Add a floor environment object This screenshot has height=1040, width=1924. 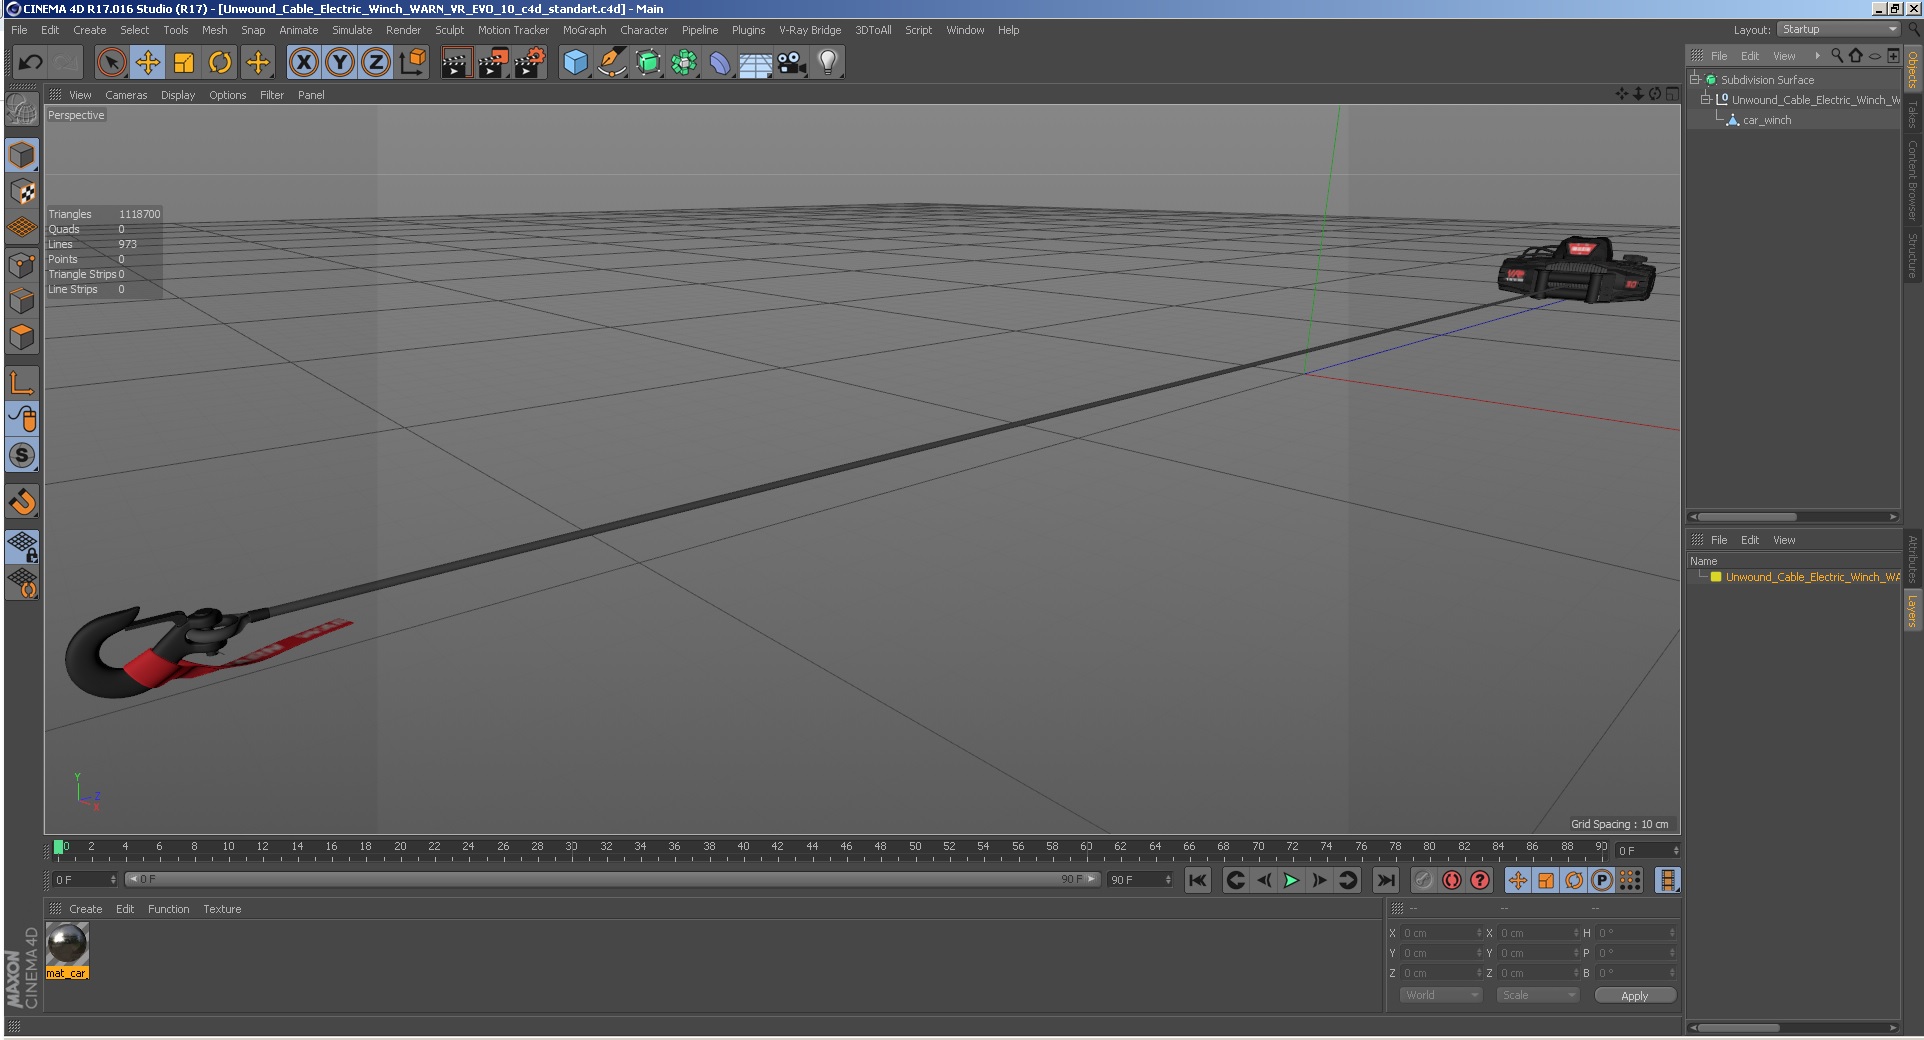tap(756, 63)
